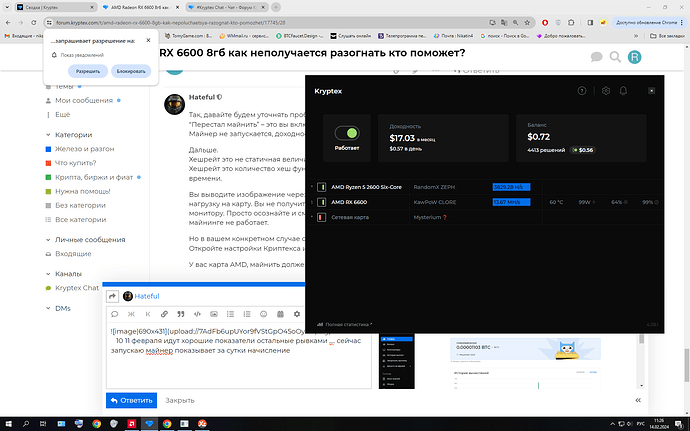Toggle Сетевая карта device mining
Image resolution: width=690 pixels, height=431 pixels.
pyautogui.click(x=322, y=217)
